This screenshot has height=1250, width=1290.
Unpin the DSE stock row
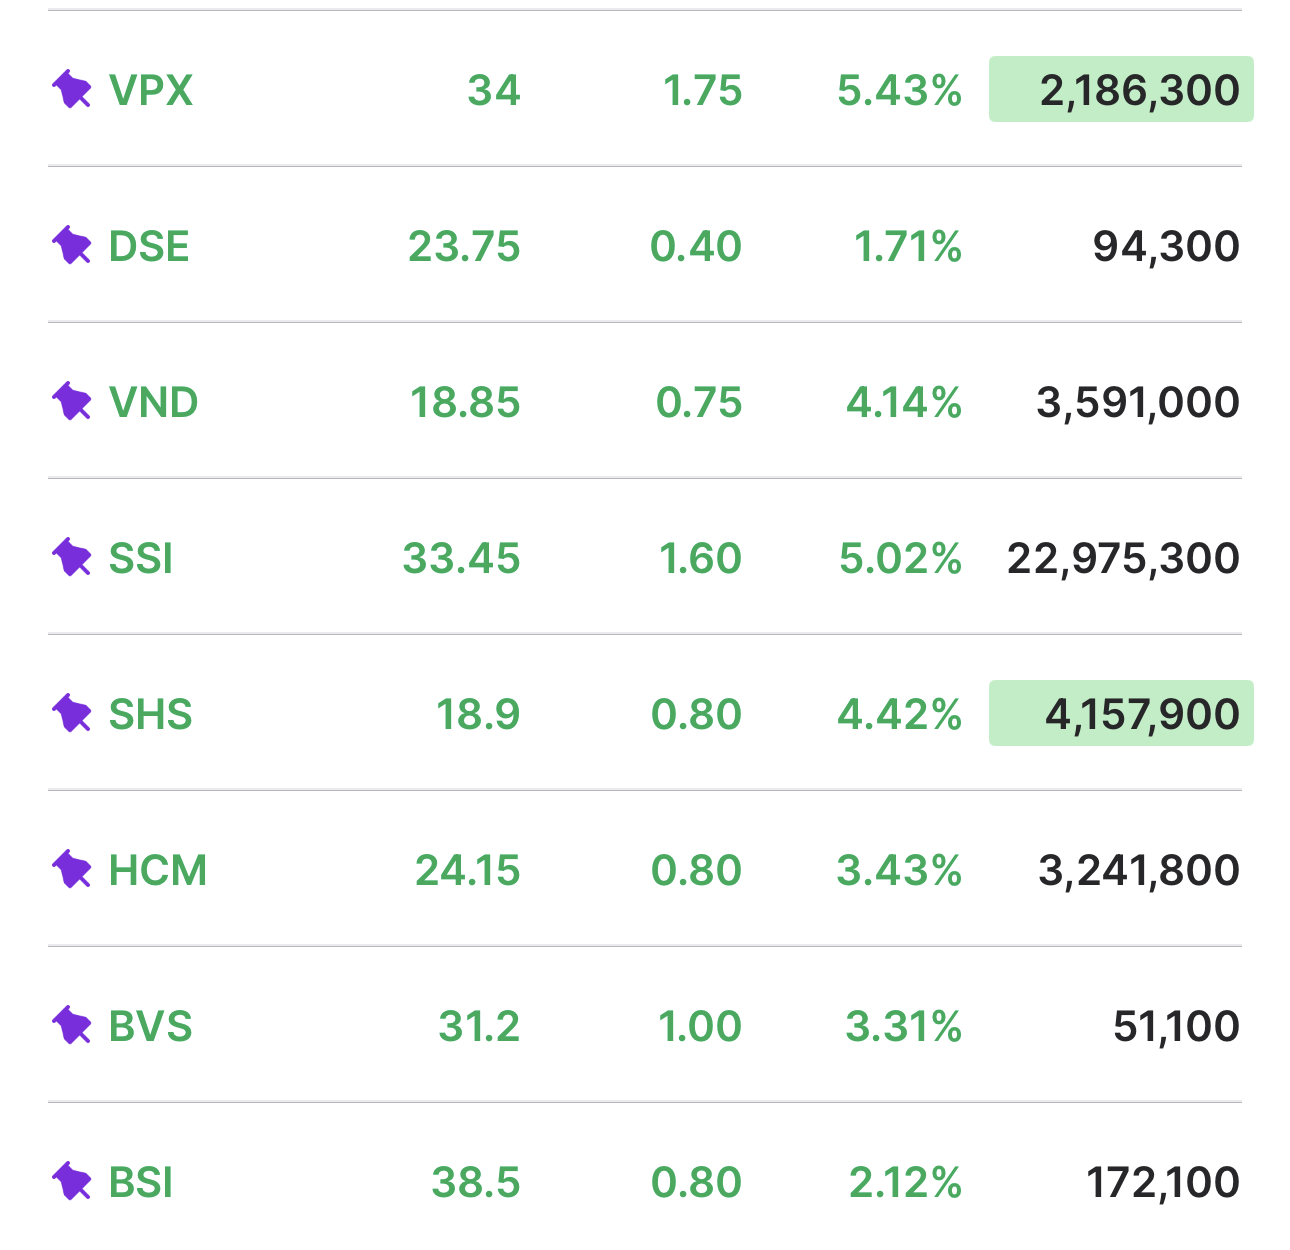[72, 246]
